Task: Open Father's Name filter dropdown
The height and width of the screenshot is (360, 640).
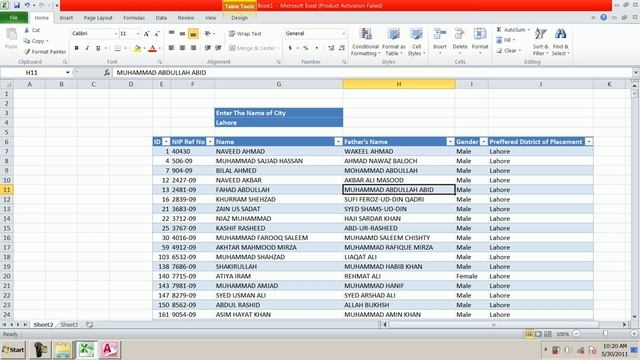Action: pos(450,142)
